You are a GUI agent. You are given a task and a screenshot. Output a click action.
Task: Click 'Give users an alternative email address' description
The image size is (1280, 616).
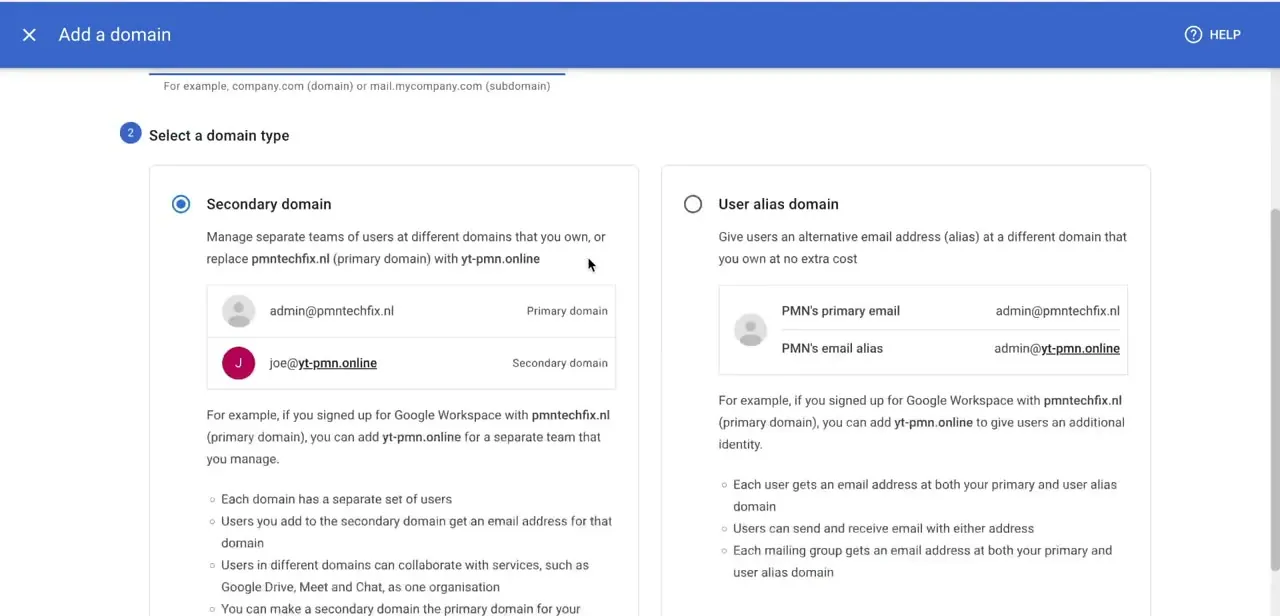point(922,248)
